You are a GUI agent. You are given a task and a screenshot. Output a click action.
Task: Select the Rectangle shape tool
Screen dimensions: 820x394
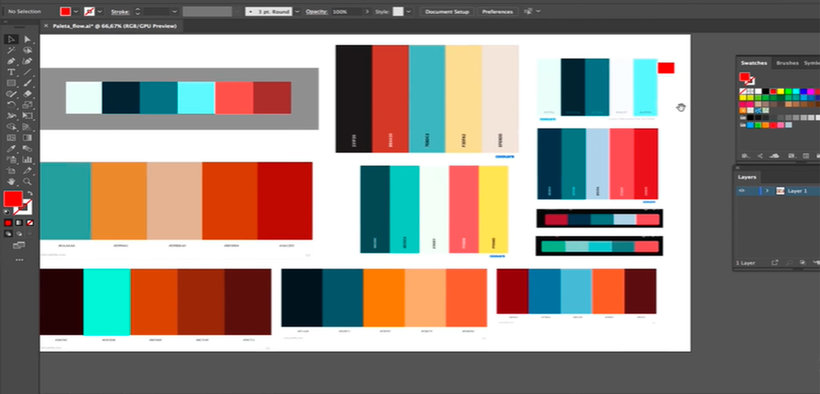point(11,83)
